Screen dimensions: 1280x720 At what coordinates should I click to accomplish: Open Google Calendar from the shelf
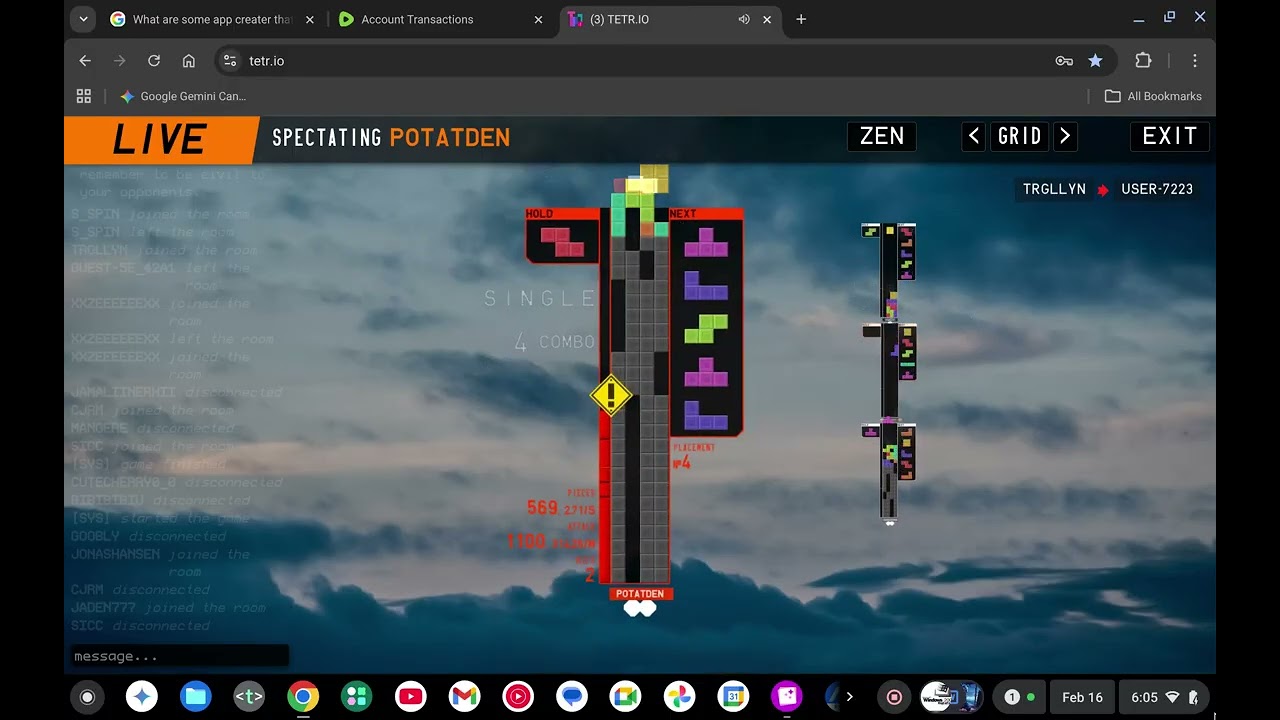[734, 697]
